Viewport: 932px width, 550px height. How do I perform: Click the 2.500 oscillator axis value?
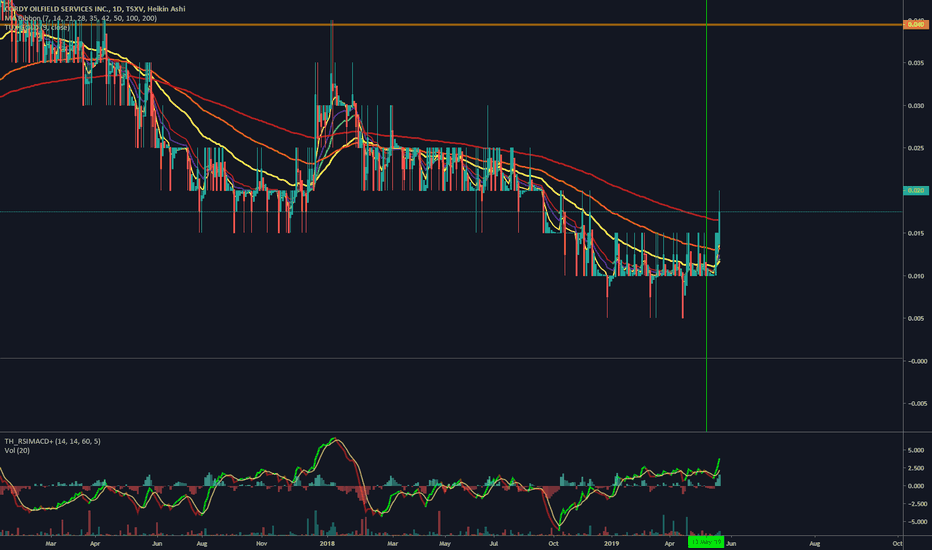point(916,468)
